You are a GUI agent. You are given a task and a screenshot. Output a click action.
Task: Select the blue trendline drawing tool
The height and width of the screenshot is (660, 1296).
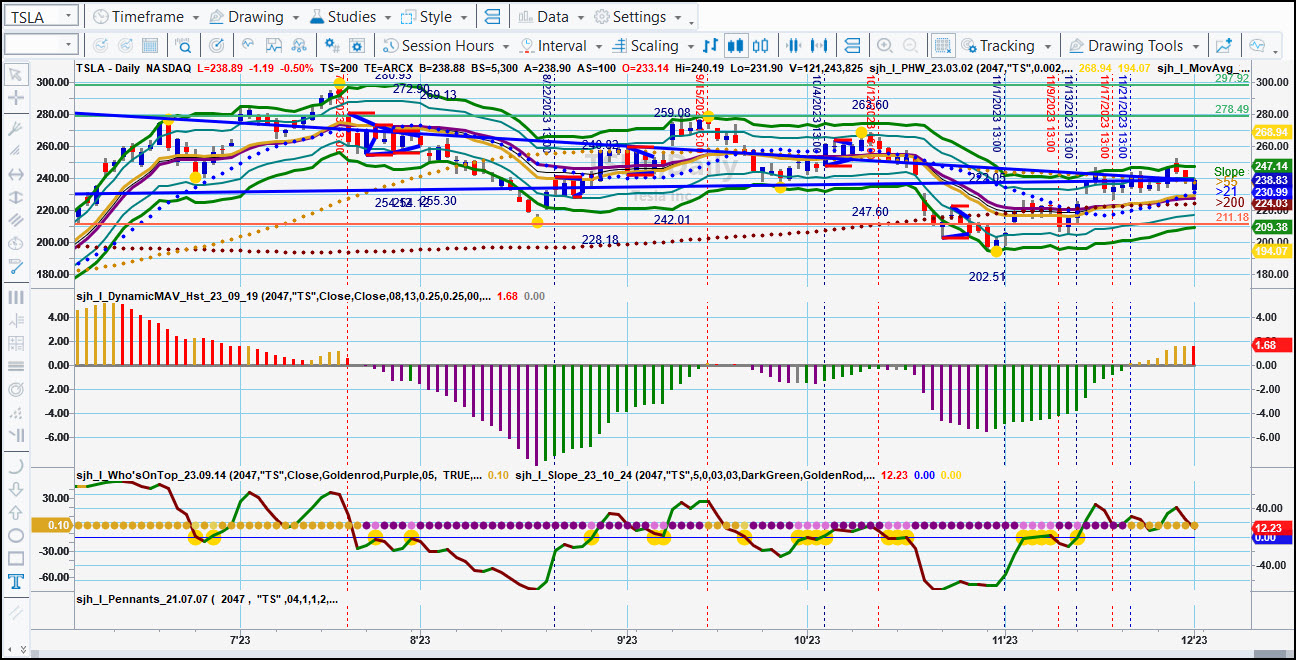16,266
